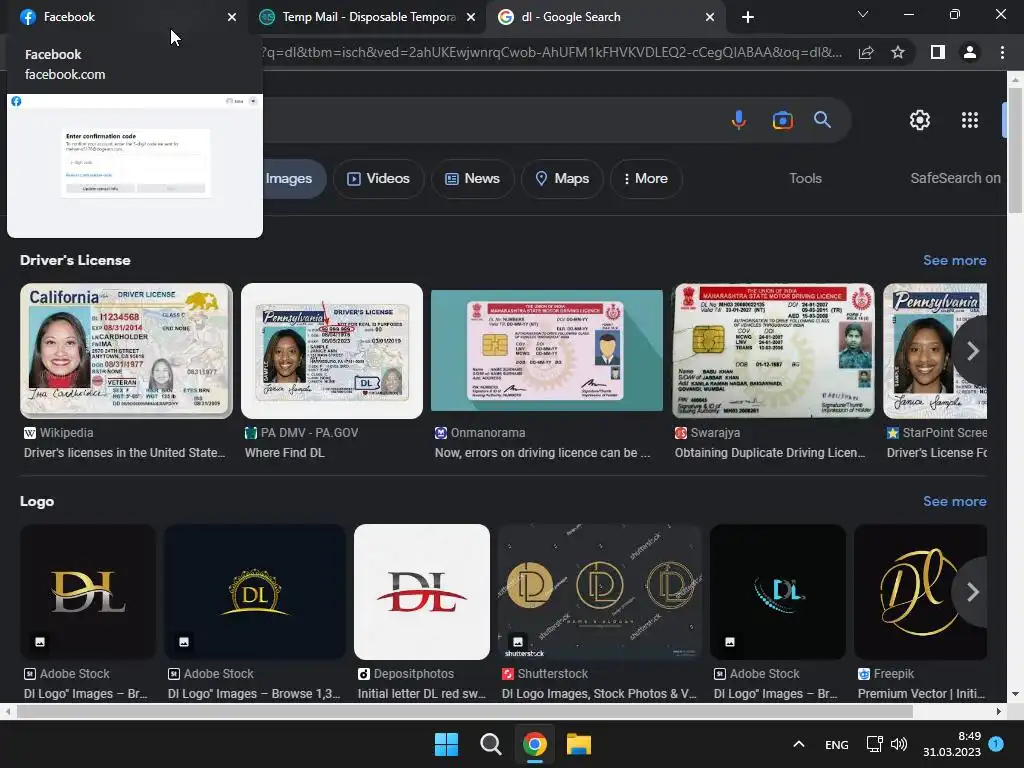Open the Swarajya Maharashtra licence image
This screenshot has height=768, width=1024.
[x=773, y=351]
